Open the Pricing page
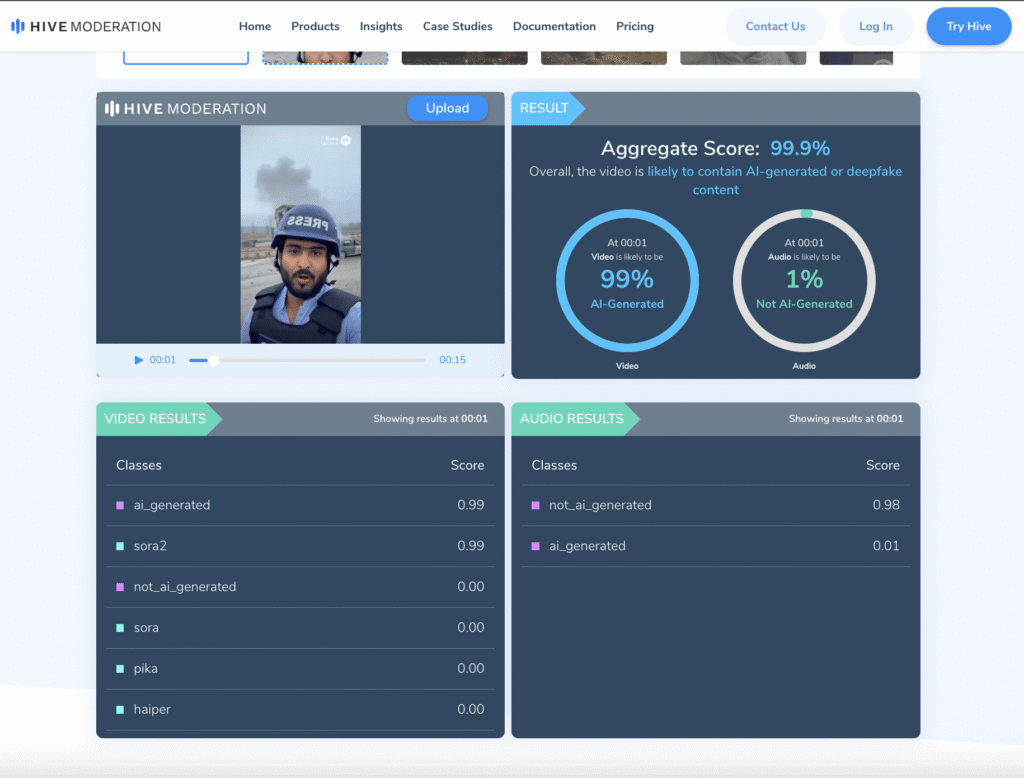This screenshot has height=778, width=1024. (x=635, y=26)
